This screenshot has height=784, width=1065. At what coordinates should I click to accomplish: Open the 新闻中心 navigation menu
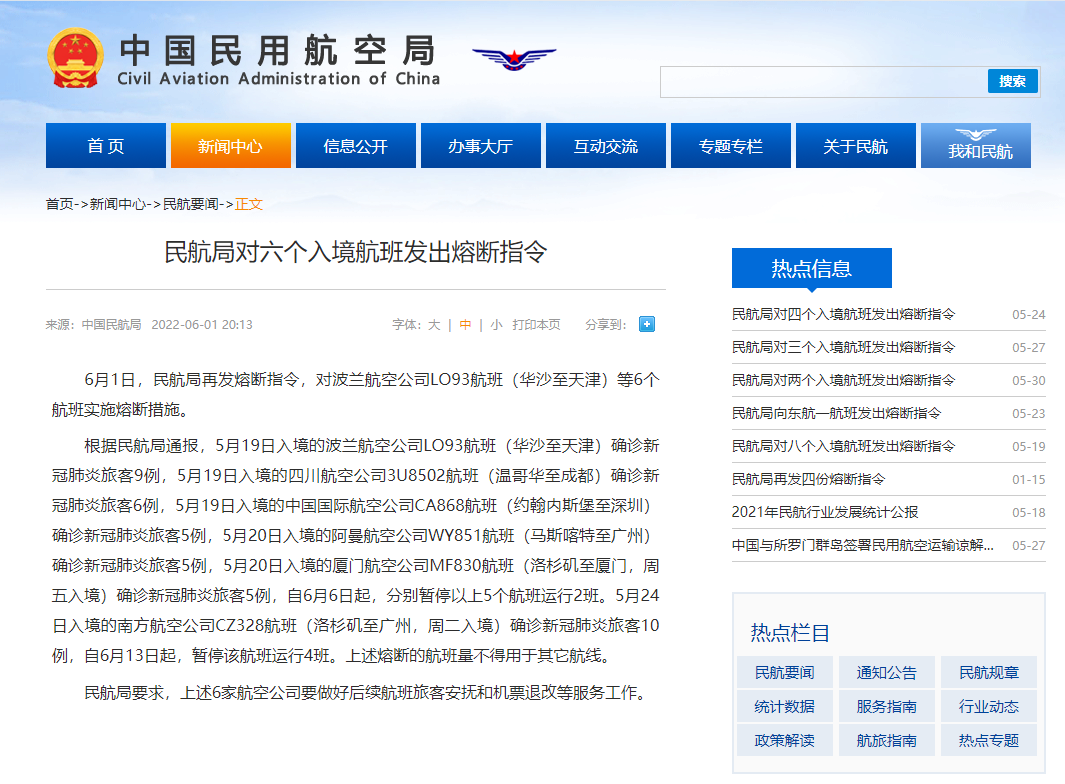230,145
